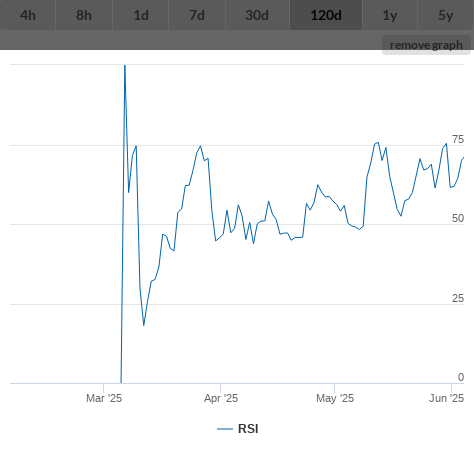474x455 pixels.
Task: Click the 75 y-axis value label
Action: [x=458, y=139]
